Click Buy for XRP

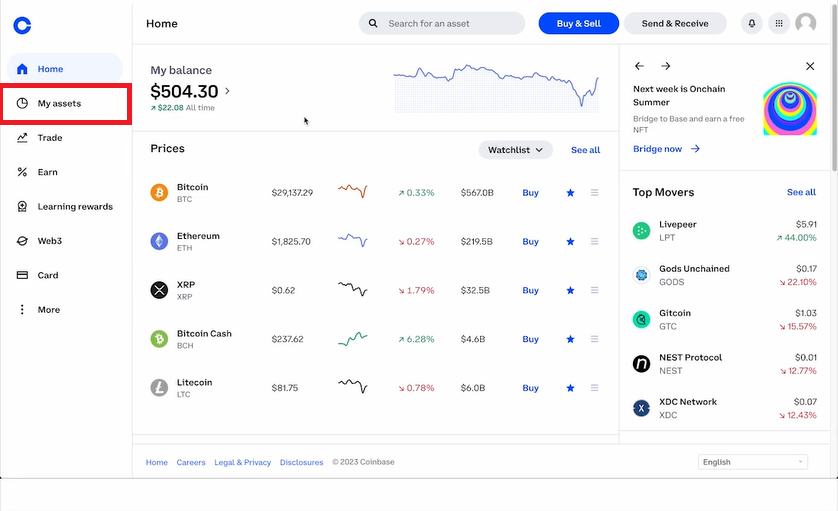[530, 290]
